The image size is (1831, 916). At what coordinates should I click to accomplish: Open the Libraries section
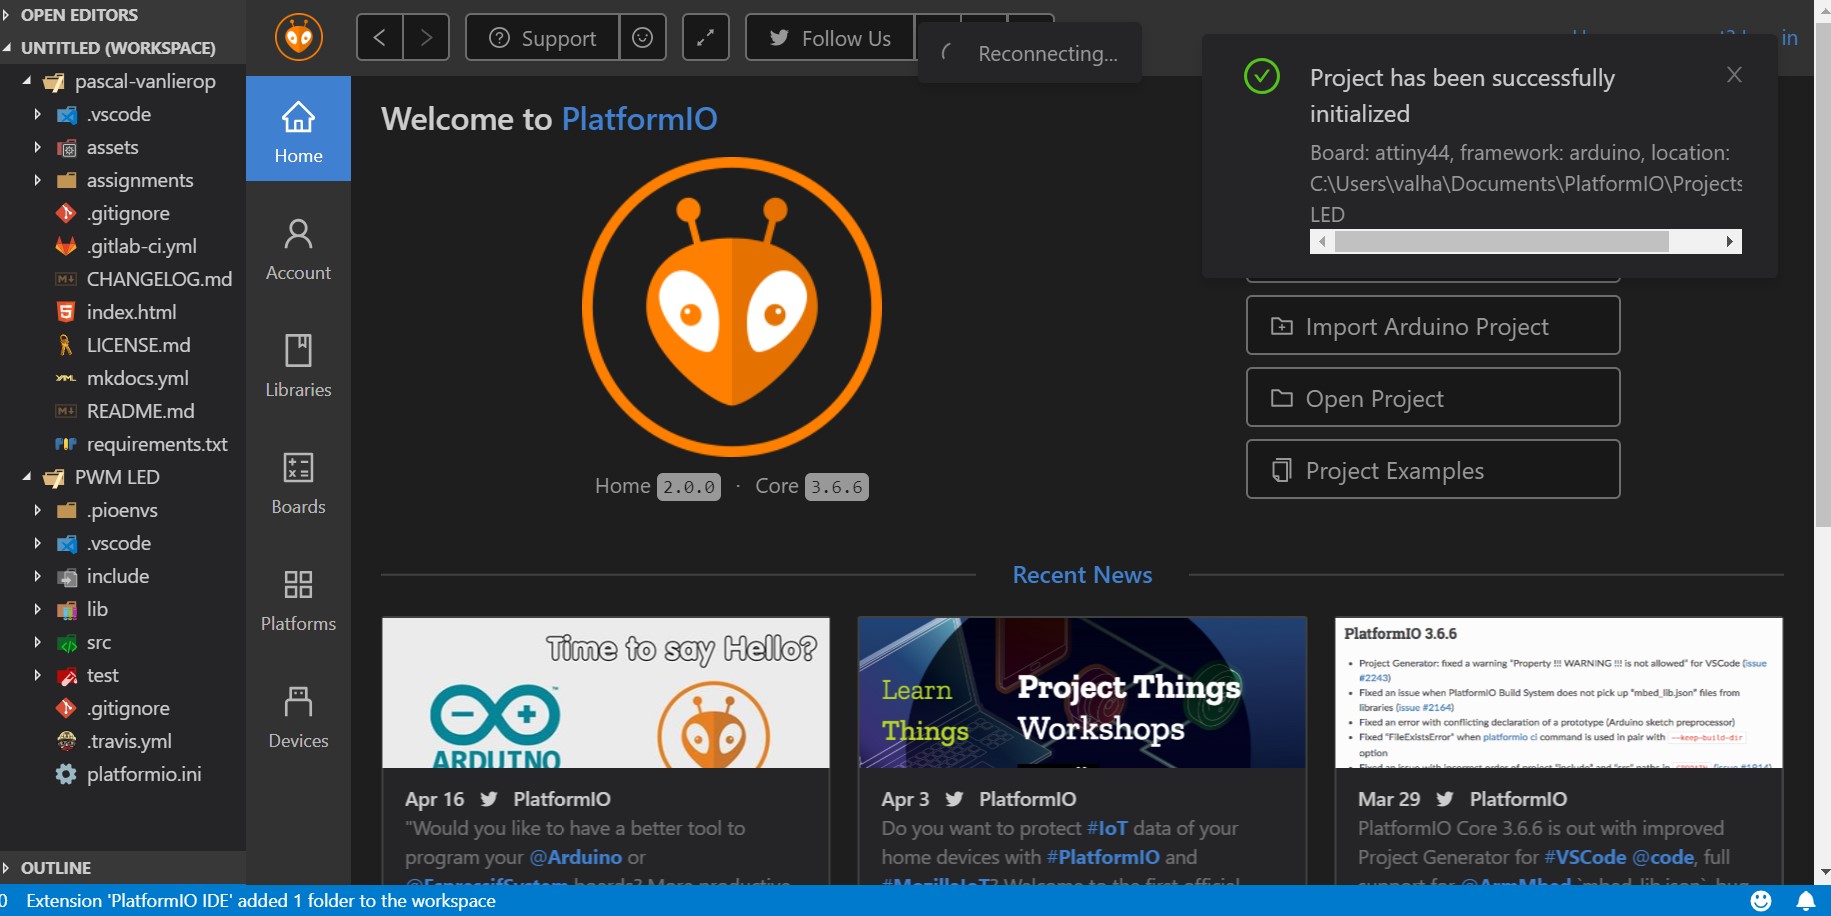pos(298,367)
